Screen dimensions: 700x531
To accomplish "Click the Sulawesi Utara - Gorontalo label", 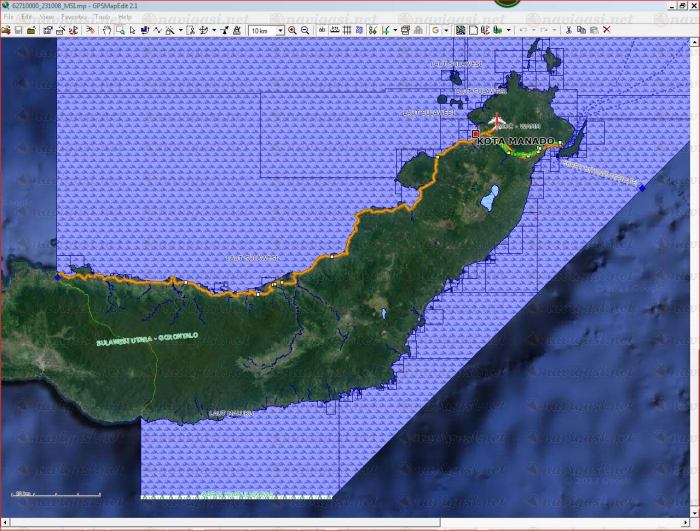I will click(140, 342).
